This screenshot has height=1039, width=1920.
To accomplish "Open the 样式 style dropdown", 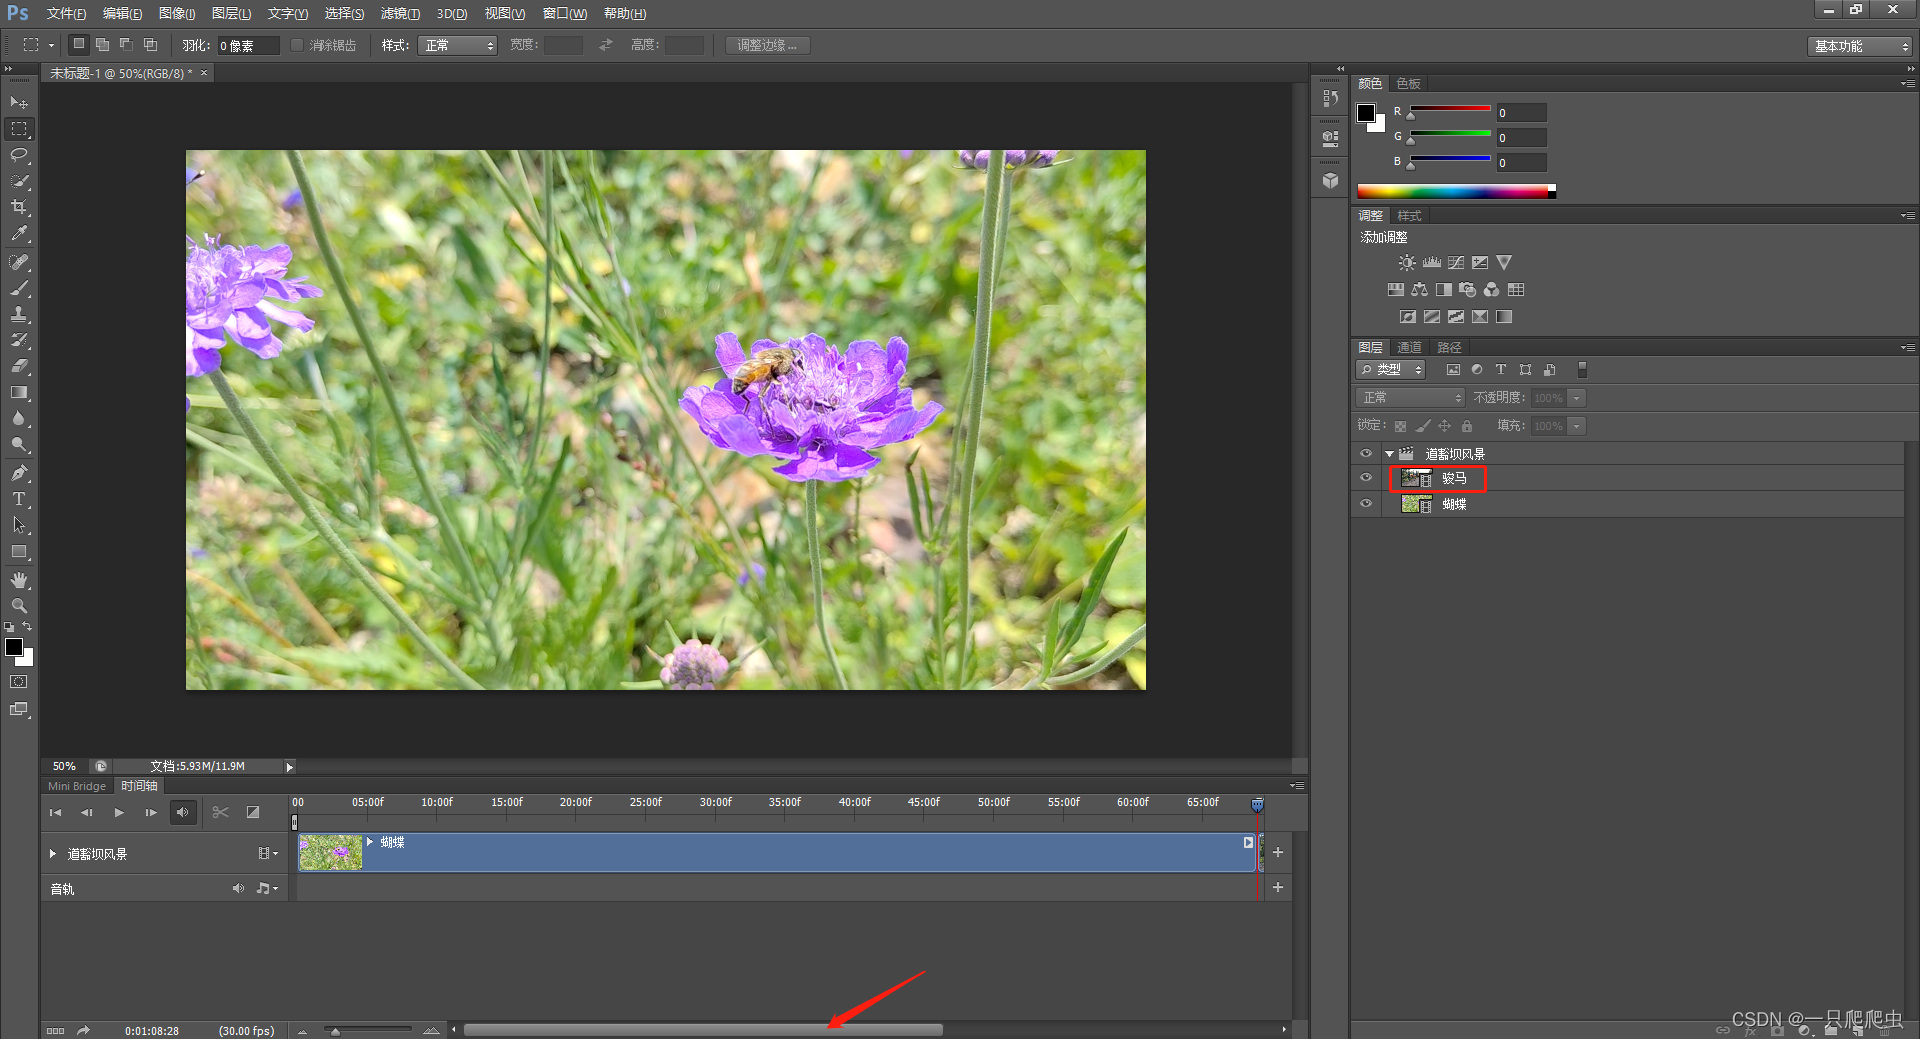I will [458, 45].
